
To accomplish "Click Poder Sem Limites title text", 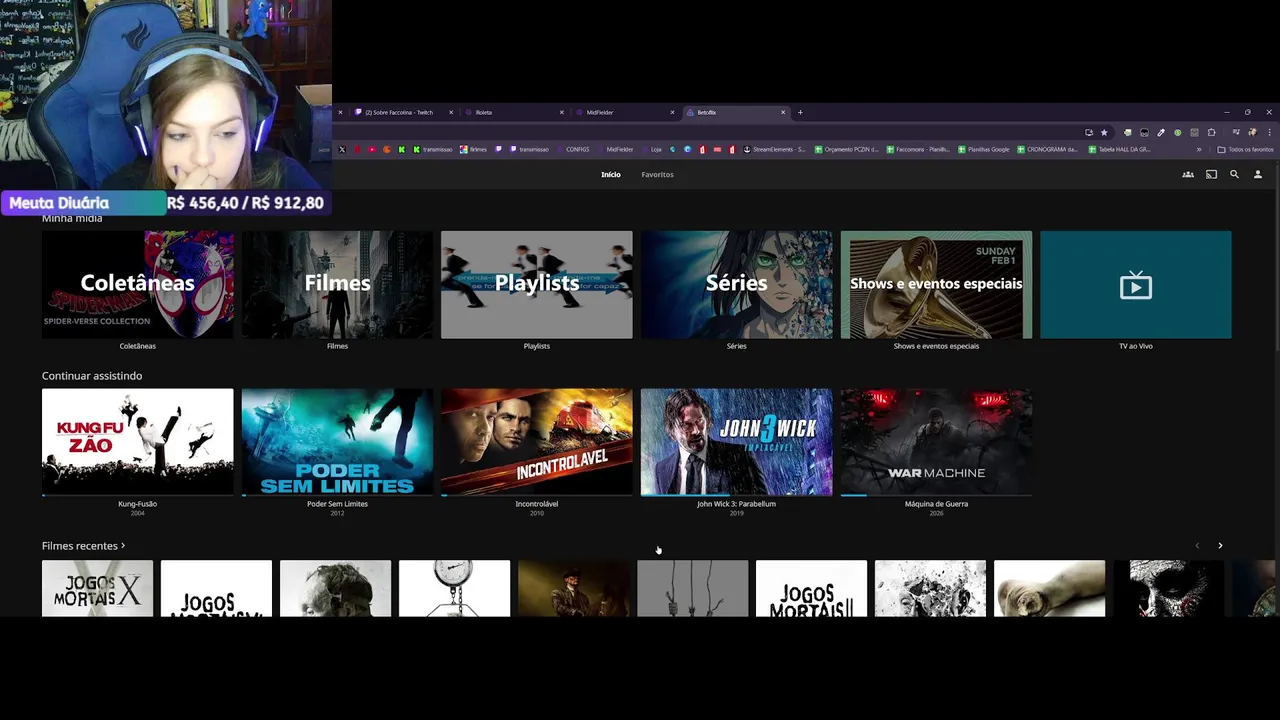I will 337,504.
